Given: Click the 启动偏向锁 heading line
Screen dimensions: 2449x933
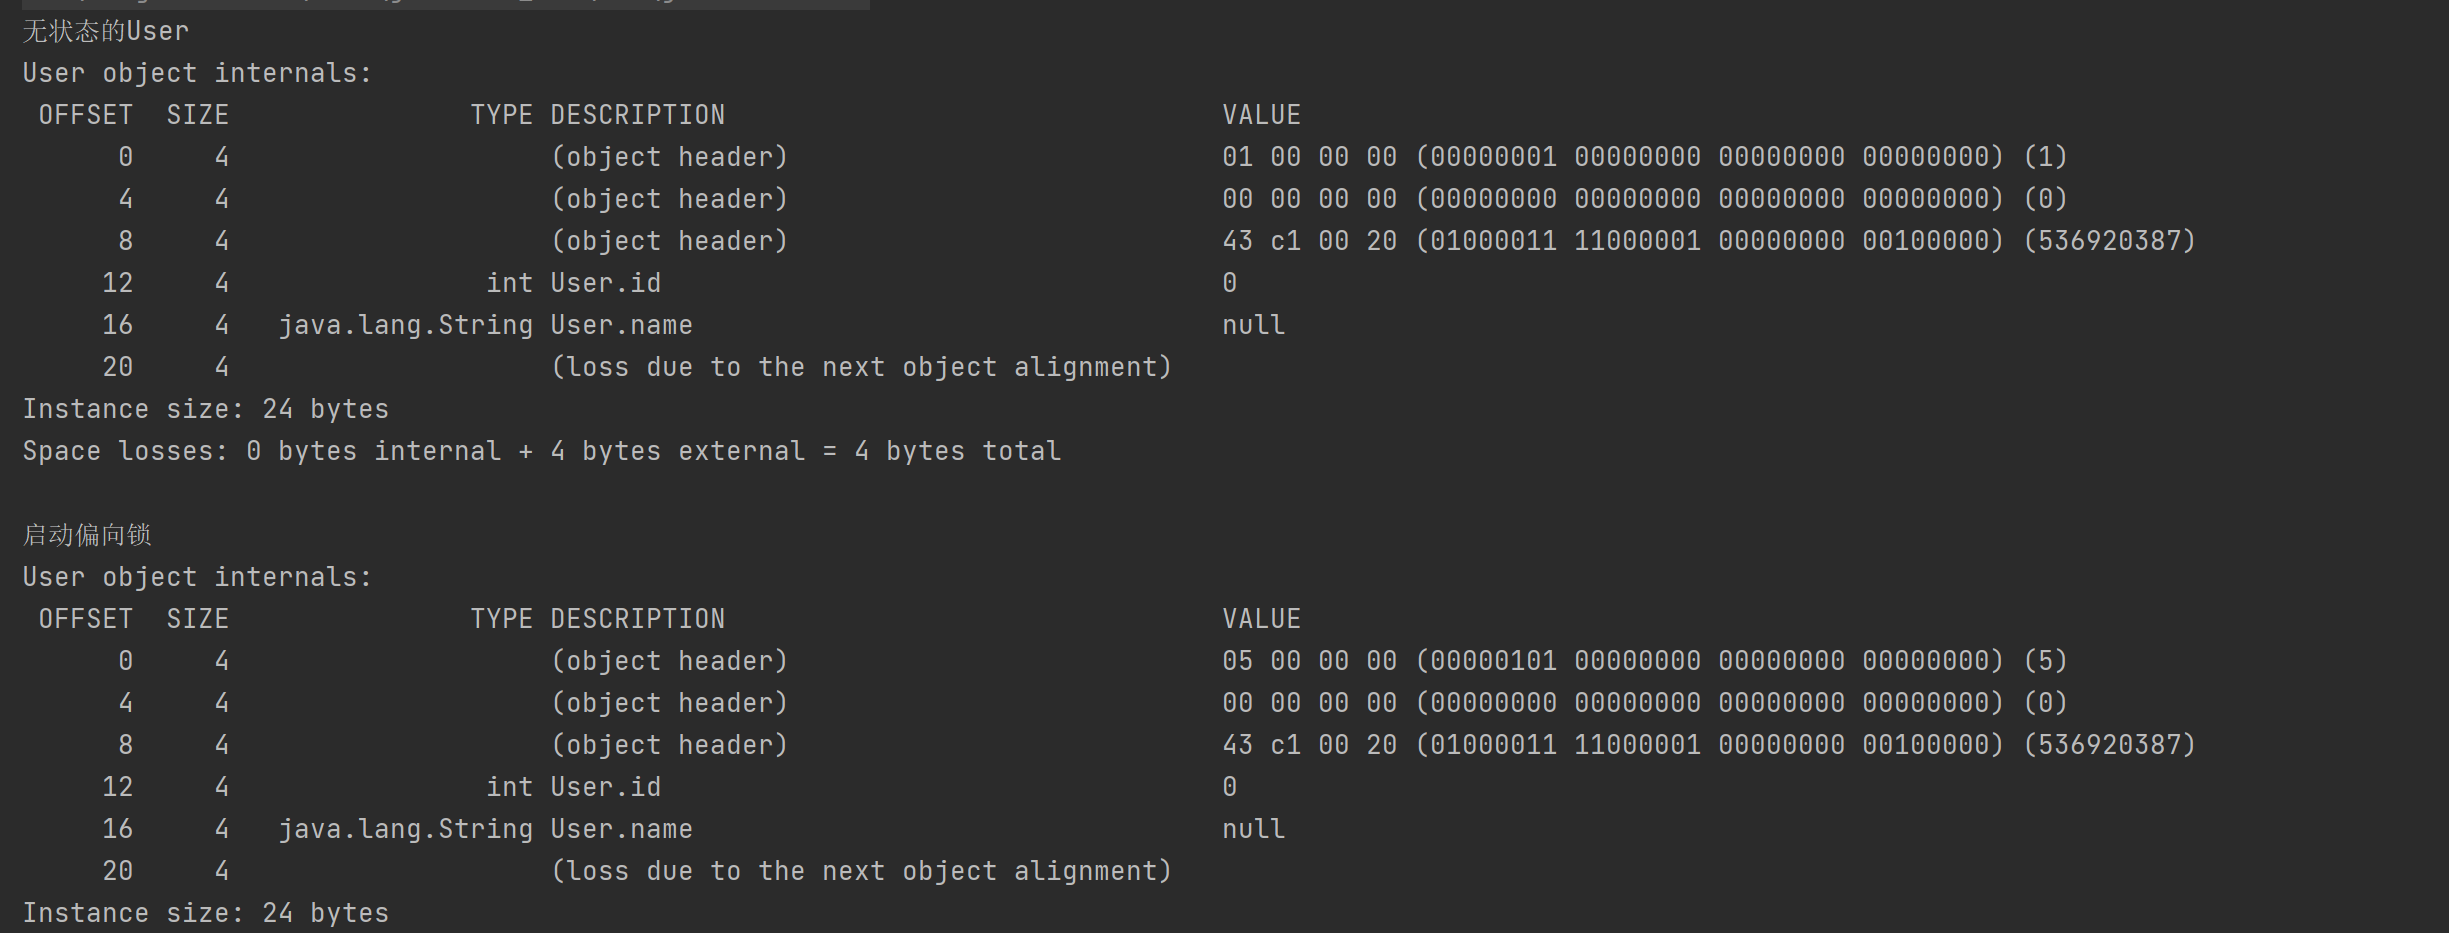Looking at the screenshot, I should [x=87, y=535].
